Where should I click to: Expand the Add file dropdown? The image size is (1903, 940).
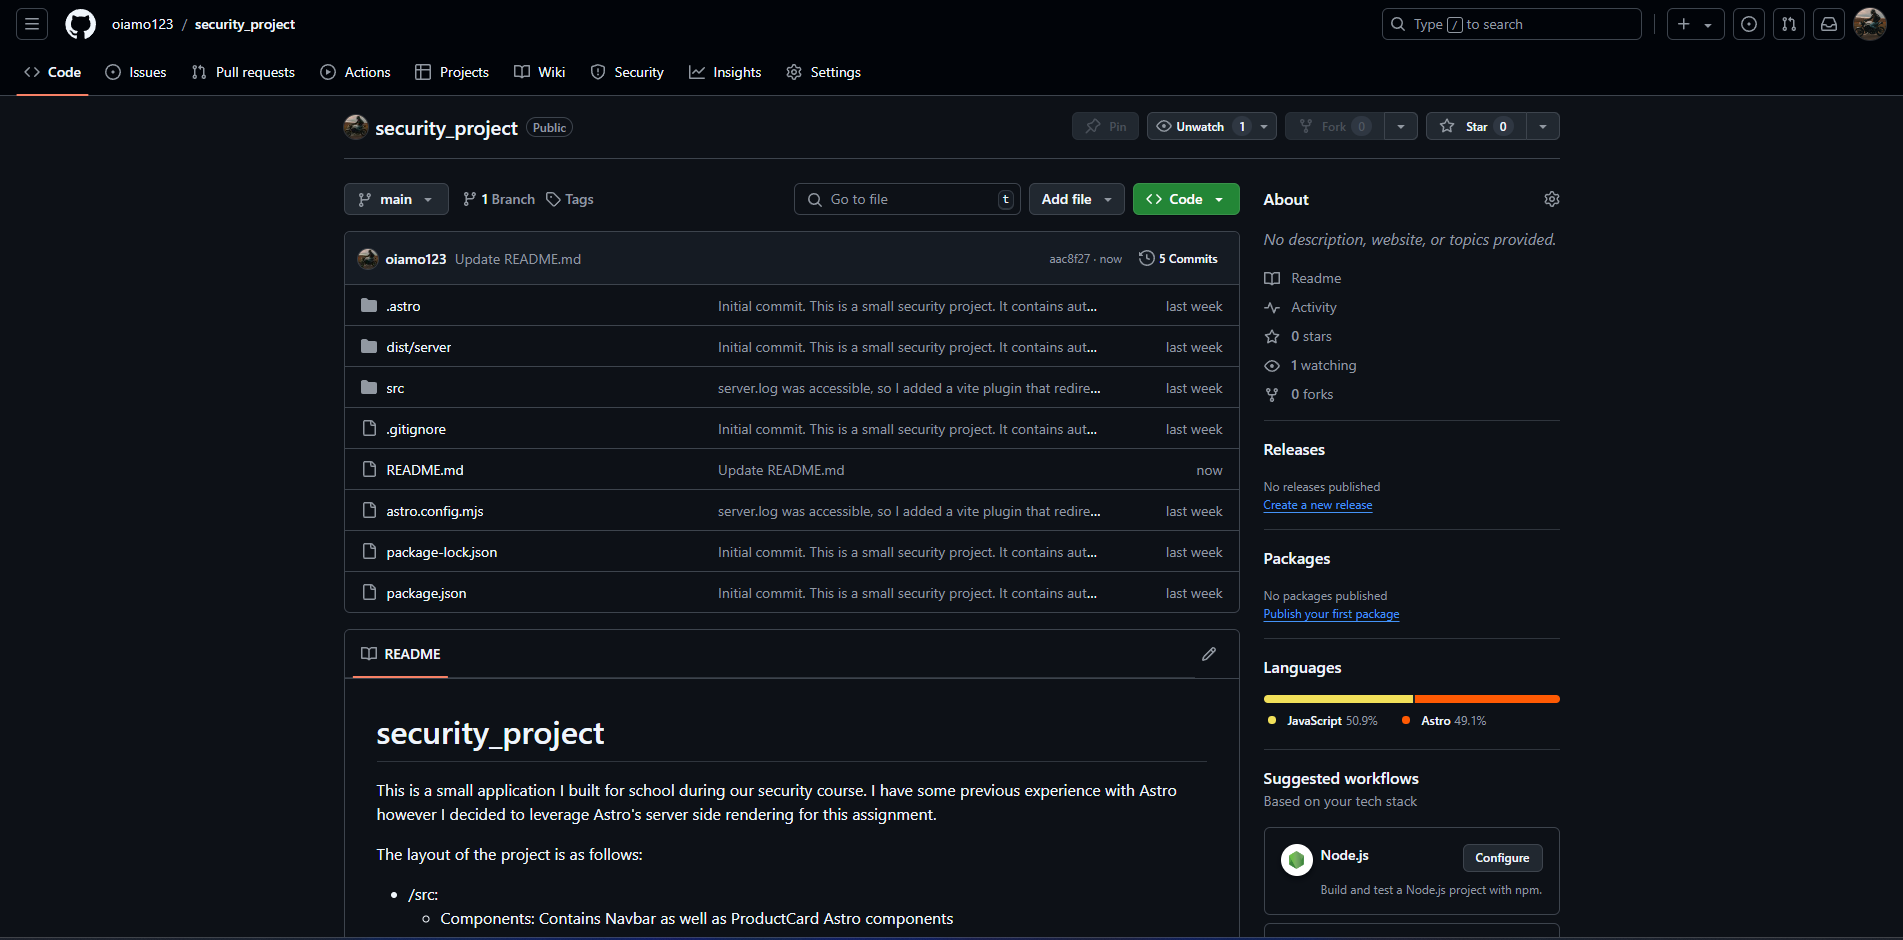[1076, 199]
